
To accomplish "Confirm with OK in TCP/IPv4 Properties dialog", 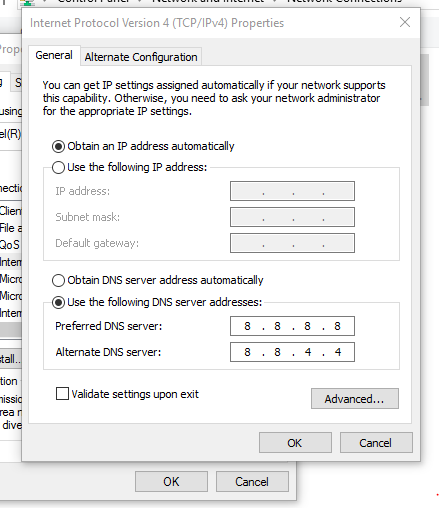I will click(x=295, y=443).
